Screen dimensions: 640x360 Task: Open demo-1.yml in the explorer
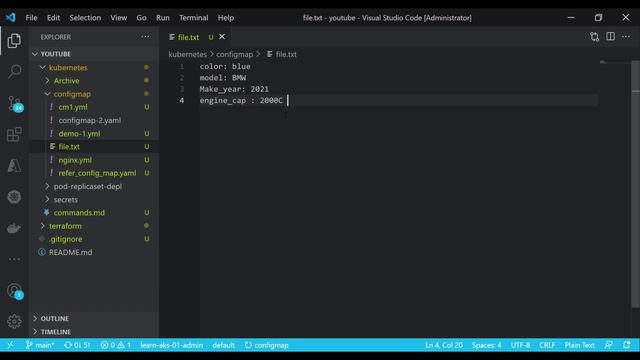(x=94, y=133)
